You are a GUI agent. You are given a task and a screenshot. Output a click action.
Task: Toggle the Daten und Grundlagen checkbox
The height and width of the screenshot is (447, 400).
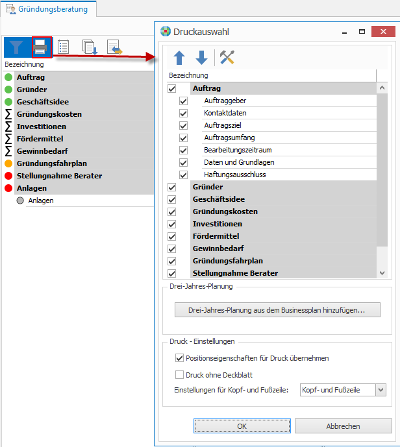coord(183,163)
